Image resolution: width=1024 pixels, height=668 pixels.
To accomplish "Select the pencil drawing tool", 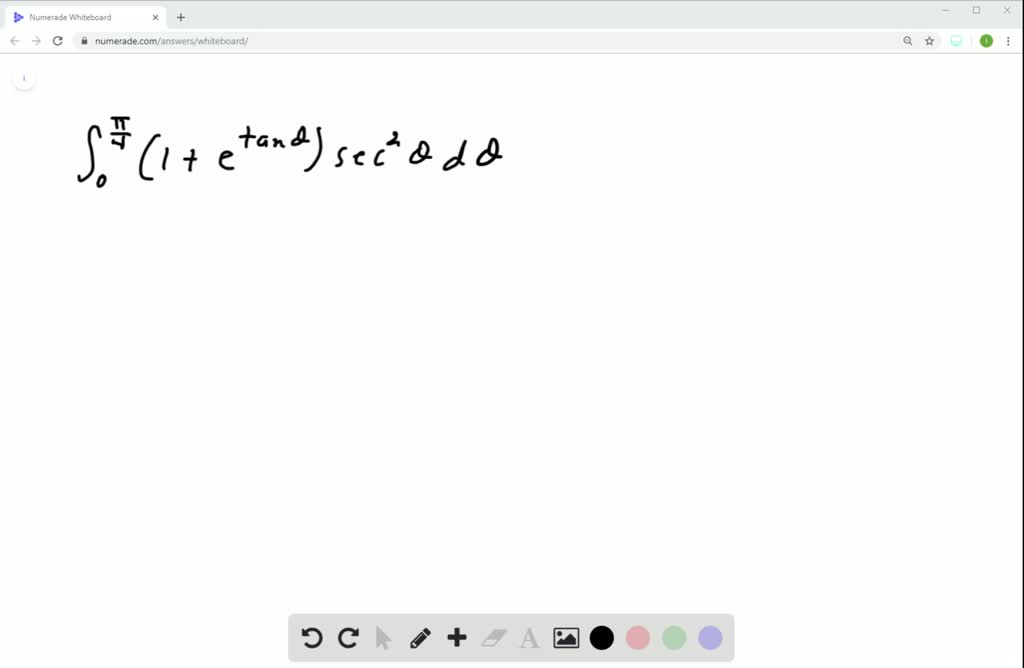I will [420, 638].
